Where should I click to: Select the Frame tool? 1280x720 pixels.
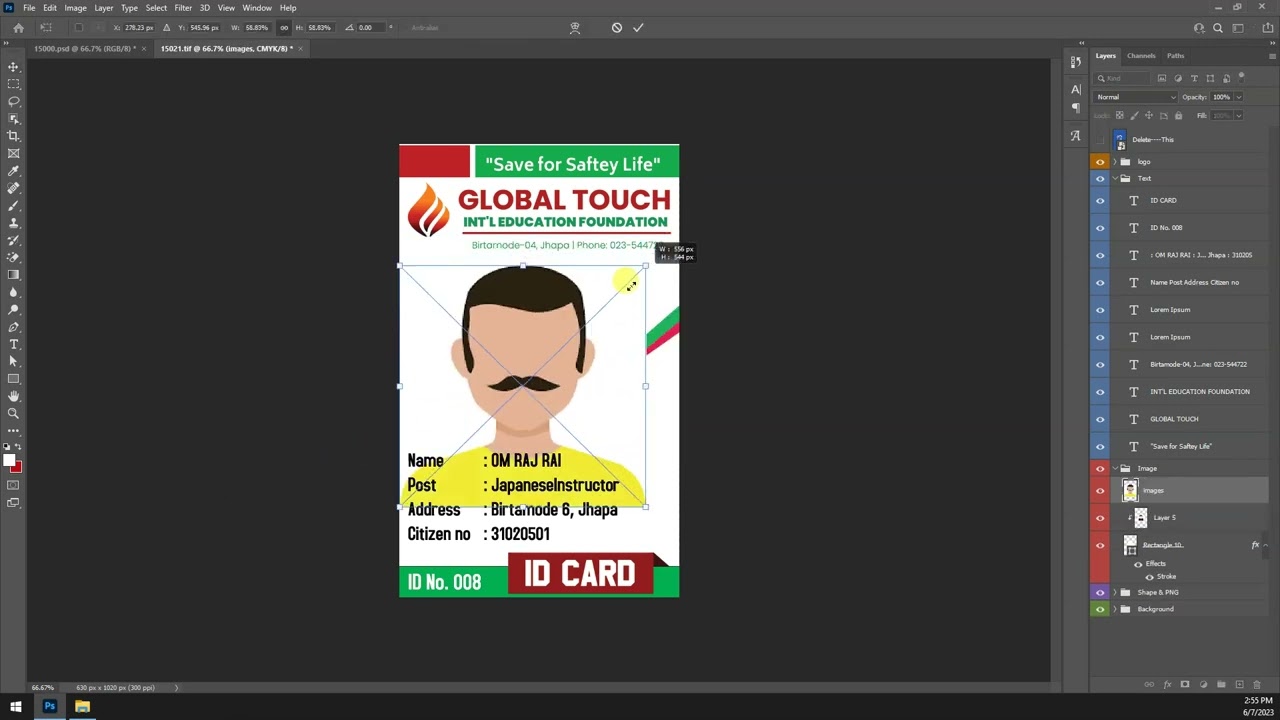pos(13,154)
